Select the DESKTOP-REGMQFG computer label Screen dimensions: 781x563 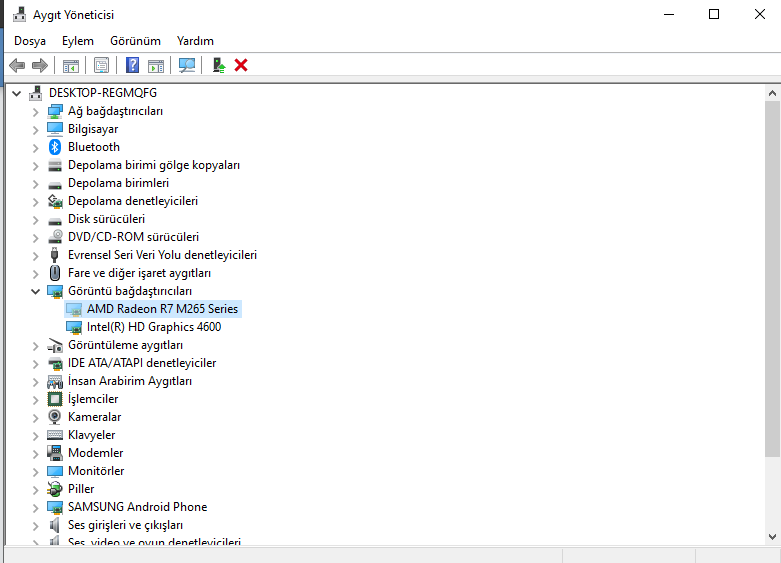pyautogui.click(x=103, y=93)
